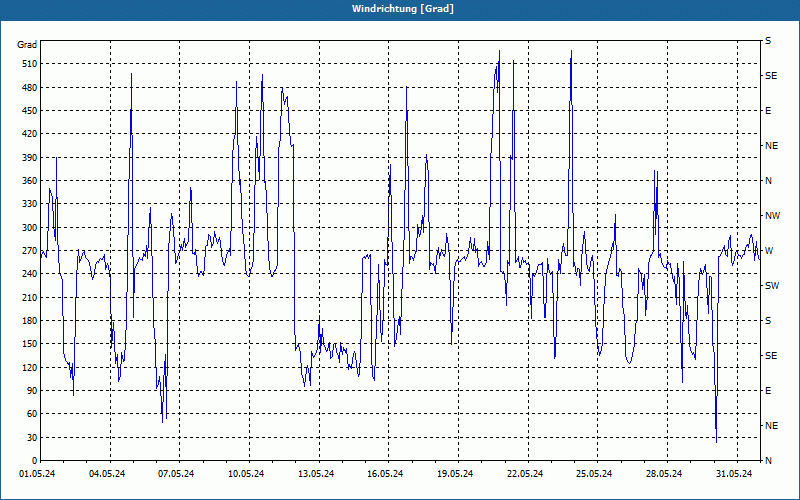Click the y-axis value 90
The height and width of the screenshot is (500, 800).
pyautogui.click(x=33, y=391)
